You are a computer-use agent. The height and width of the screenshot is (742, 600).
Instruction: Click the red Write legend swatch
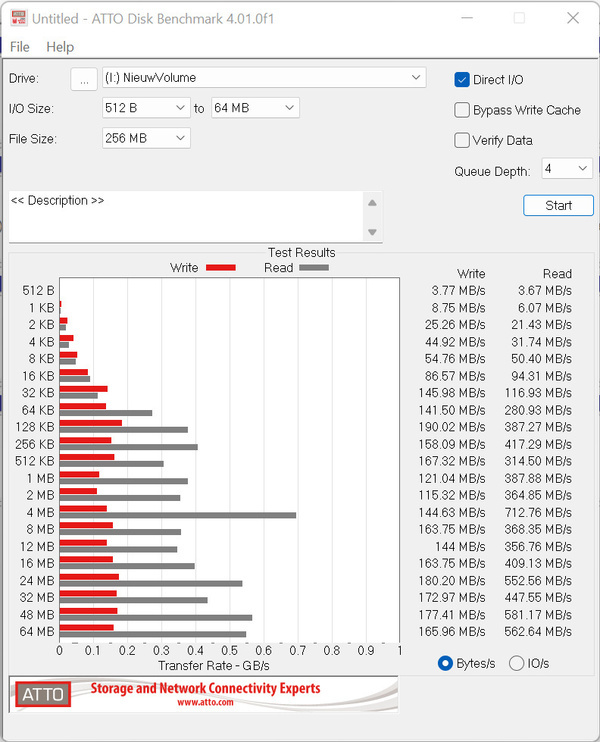[x=221, y=268]
